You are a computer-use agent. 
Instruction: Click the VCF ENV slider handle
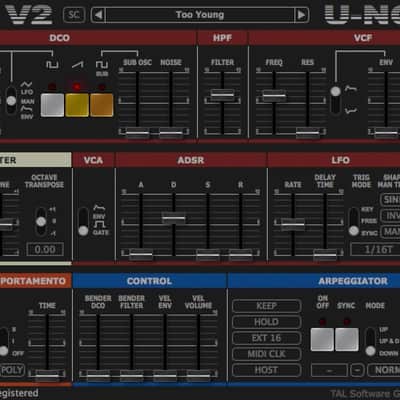pyautogui.click(x=386, y=133)
